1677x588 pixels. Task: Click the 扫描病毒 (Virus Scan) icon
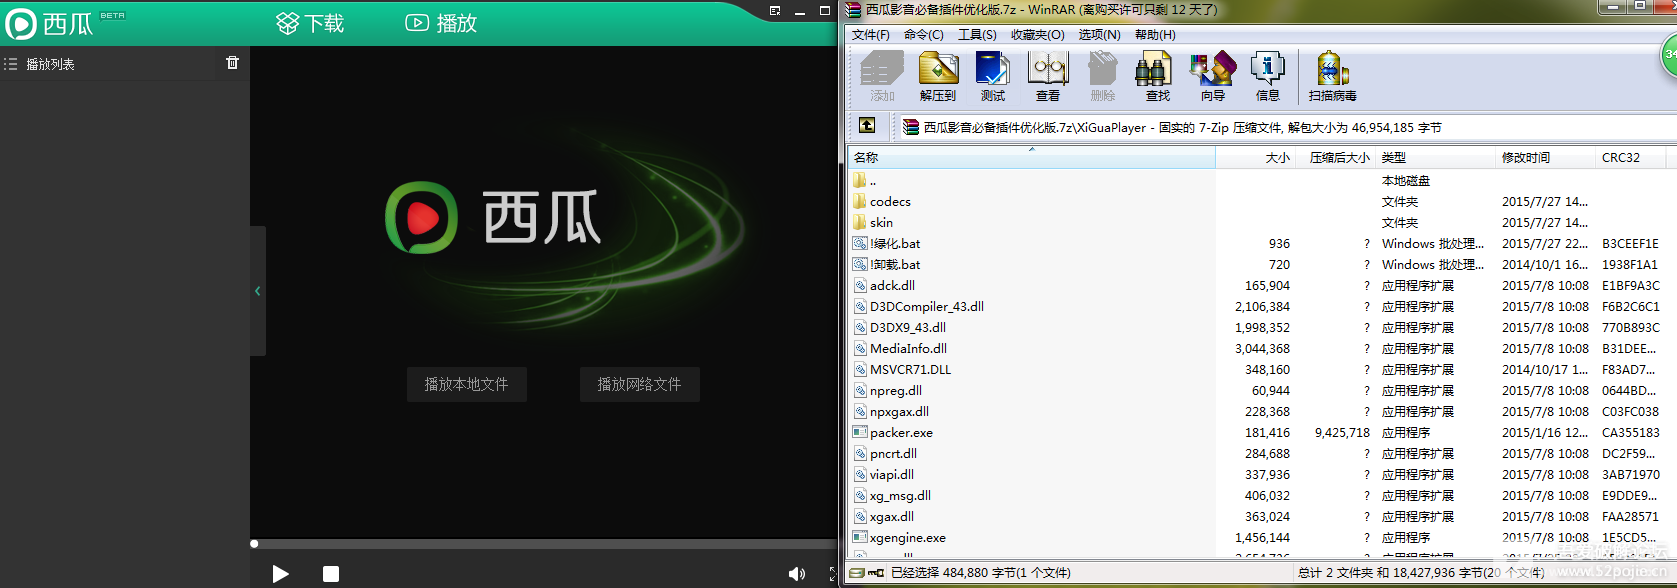pos(1332,77)
